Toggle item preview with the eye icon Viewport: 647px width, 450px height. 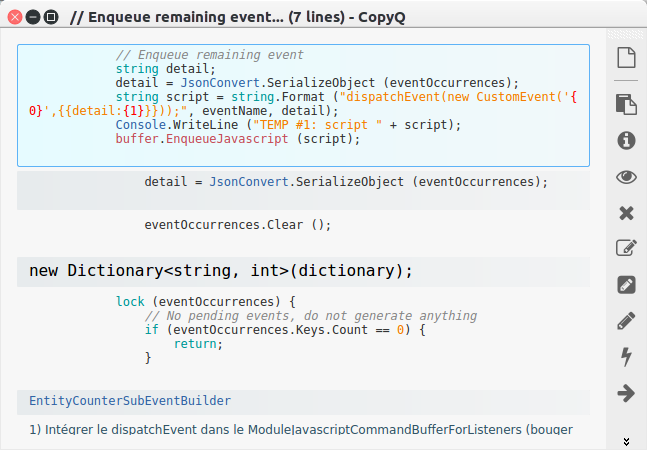tap(626, 177)
